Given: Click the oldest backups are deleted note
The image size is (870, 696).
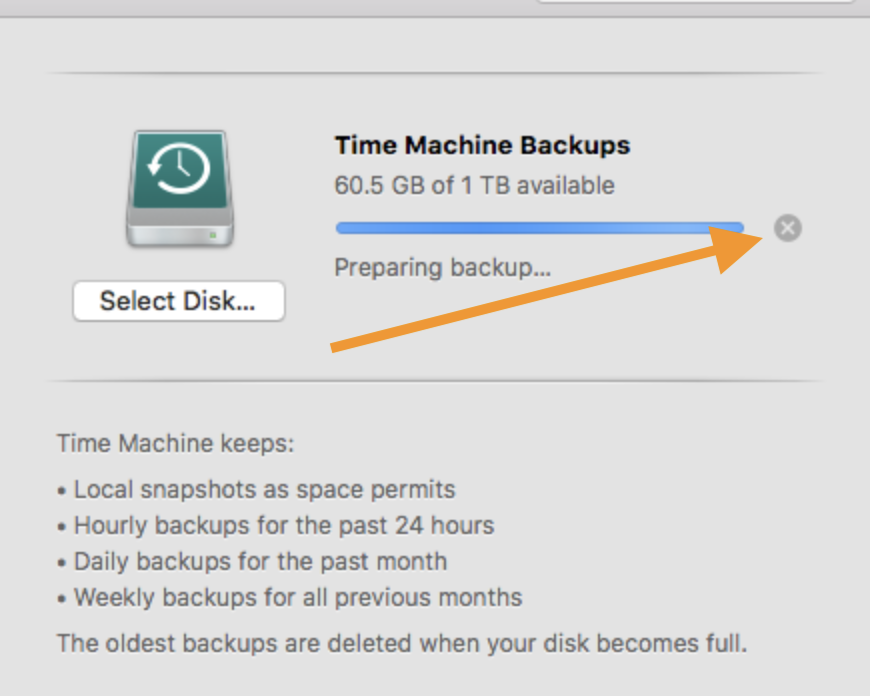Looking at the screenshot, I should pyautogui.click(x=402, y=643).
